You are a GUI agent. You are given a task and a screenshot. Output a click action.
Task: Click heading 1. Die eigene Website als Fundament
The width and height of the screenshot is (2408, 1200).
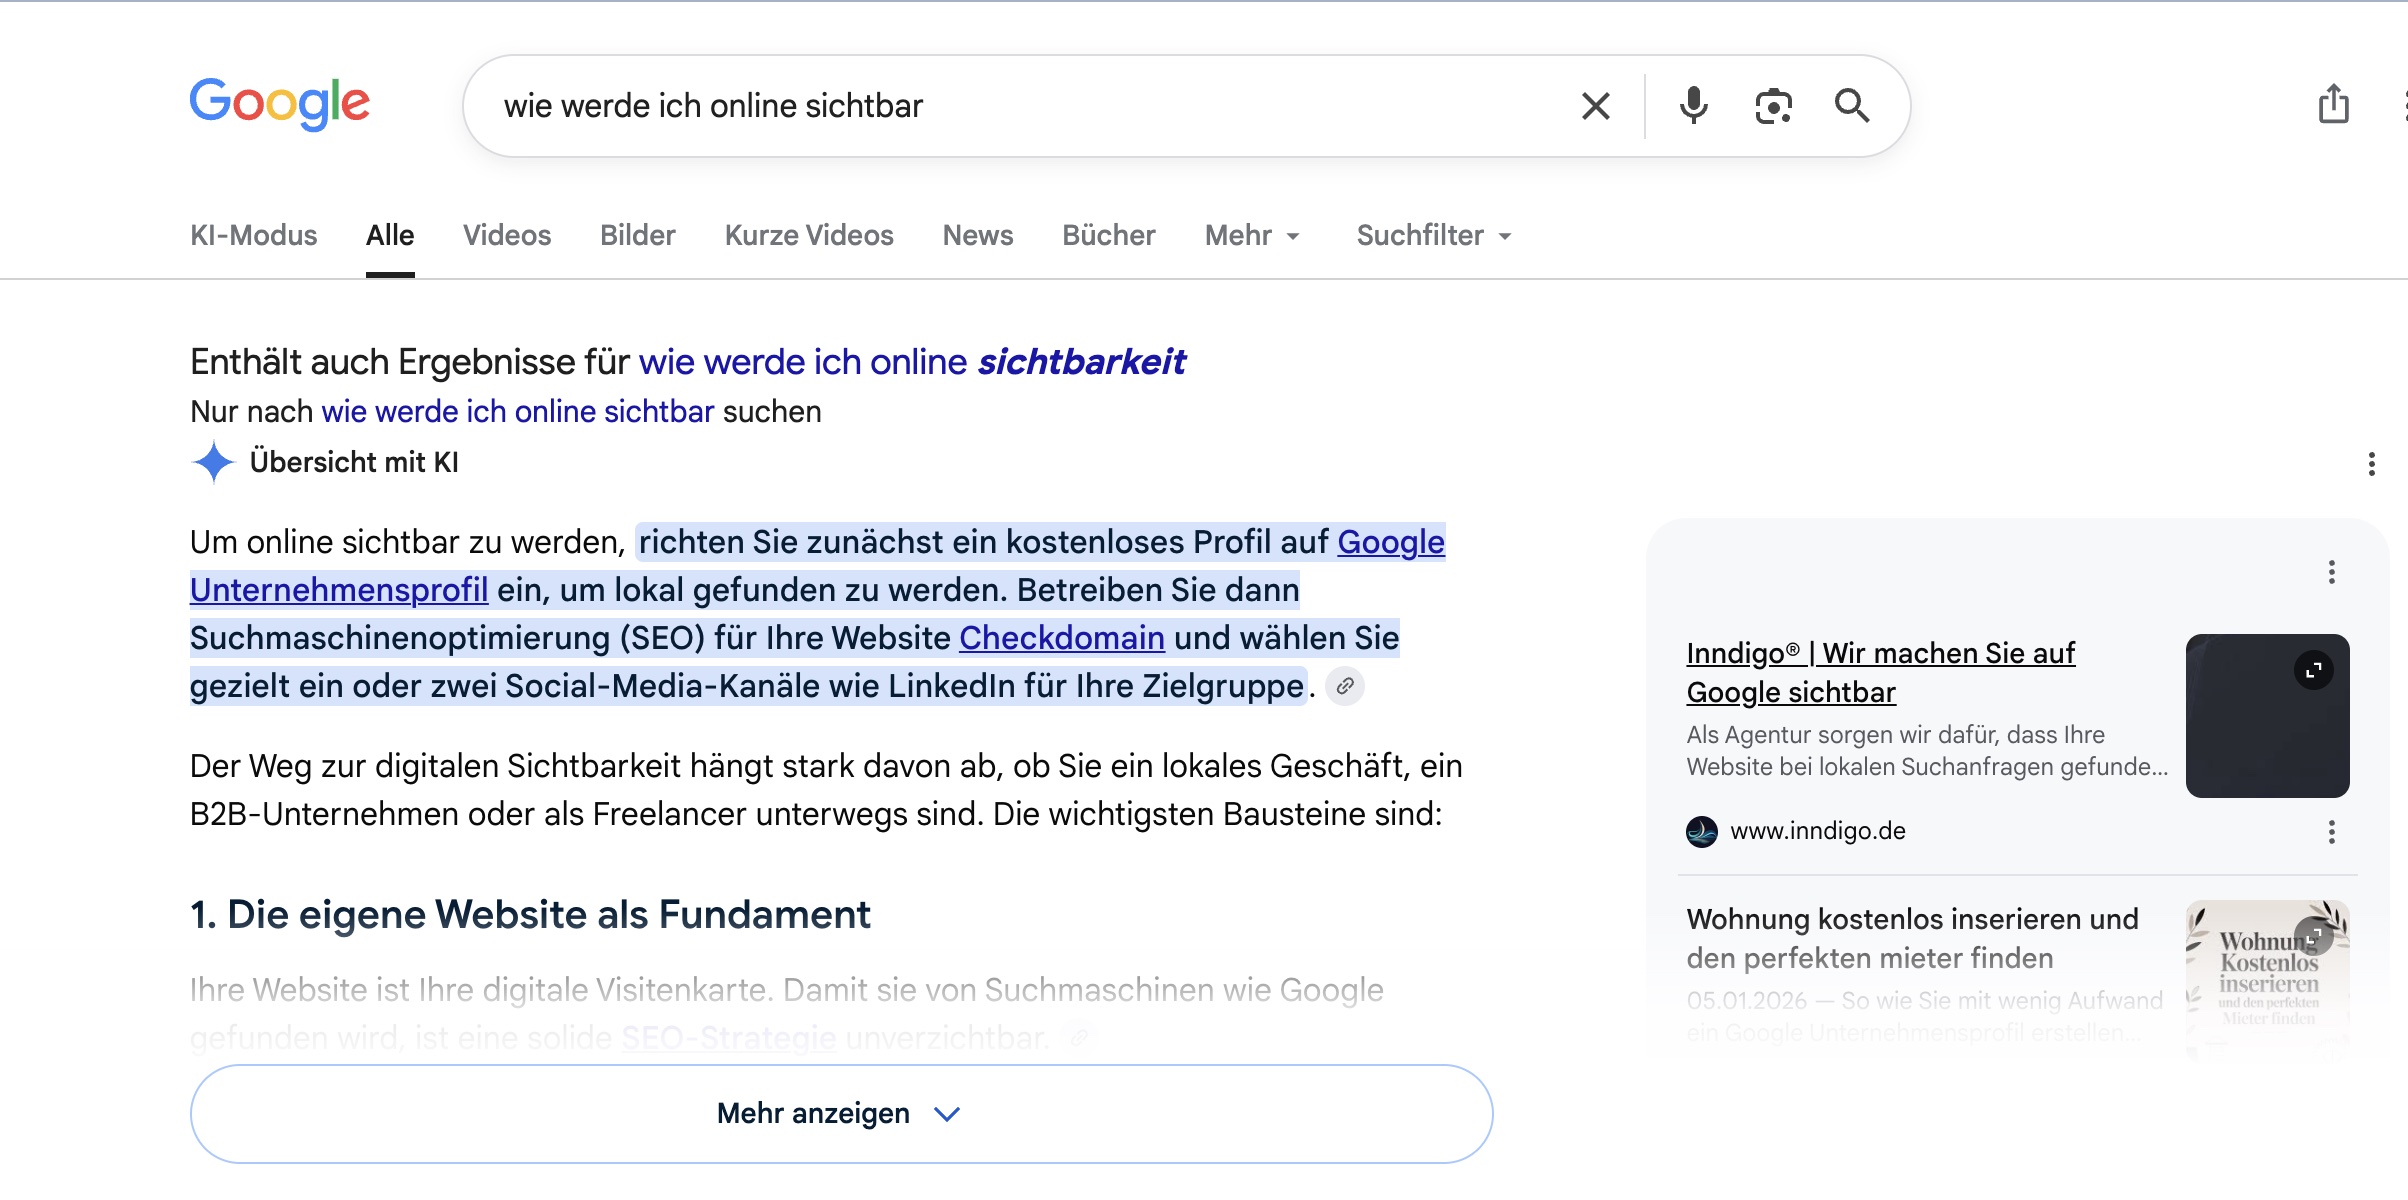click(x=530, y=915)
